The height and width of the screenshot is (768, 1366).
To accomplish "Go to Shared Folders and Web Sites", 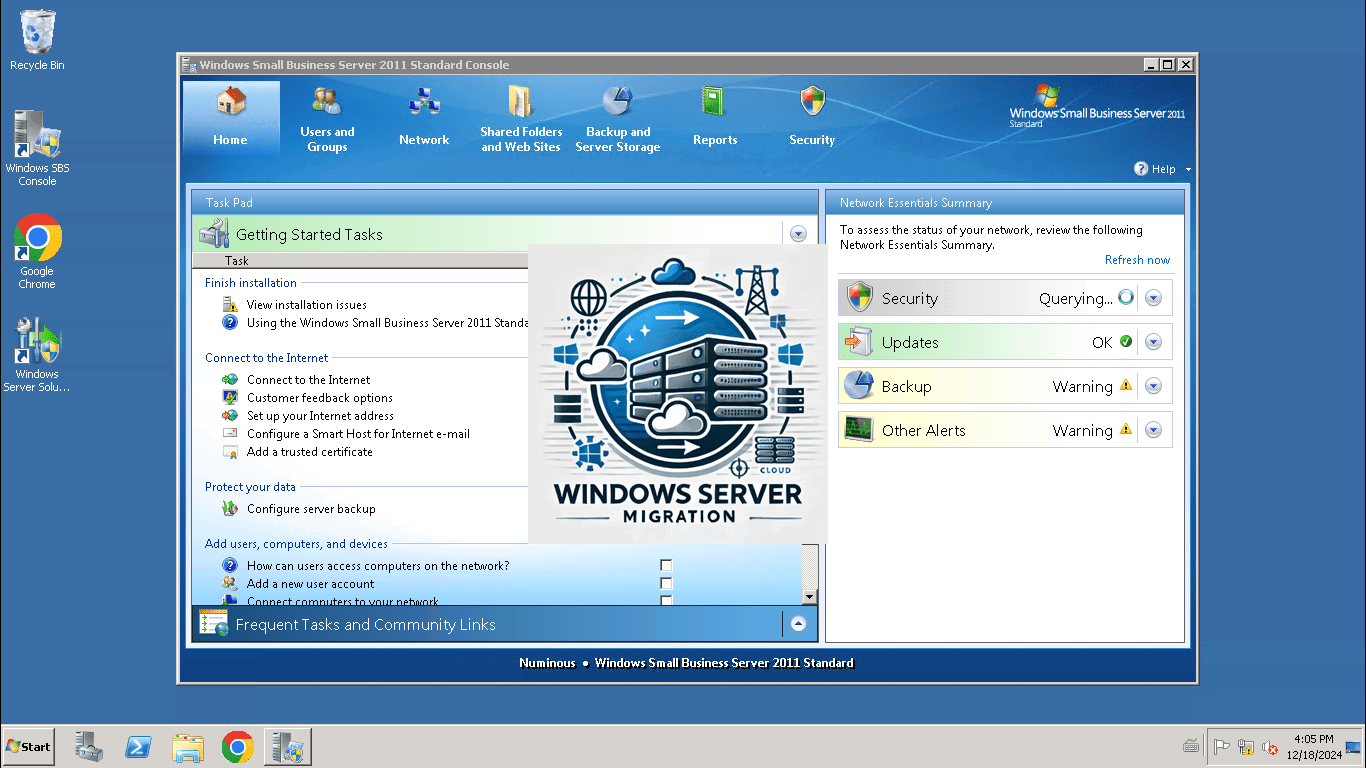I will pyautogui.click(x=521, y=117).
